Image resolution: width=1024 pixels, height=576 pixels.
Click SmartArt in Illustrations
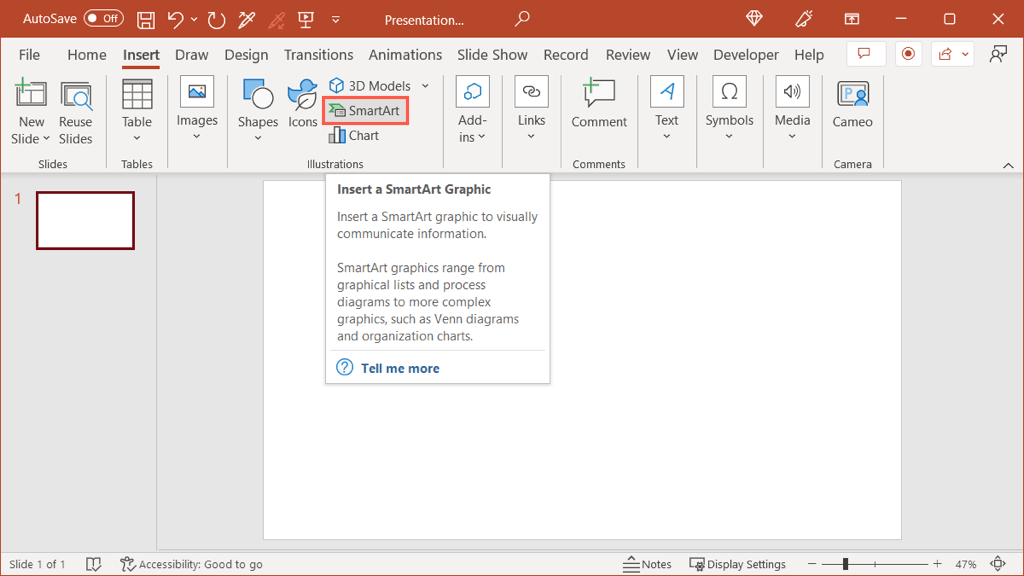point(365,110)
